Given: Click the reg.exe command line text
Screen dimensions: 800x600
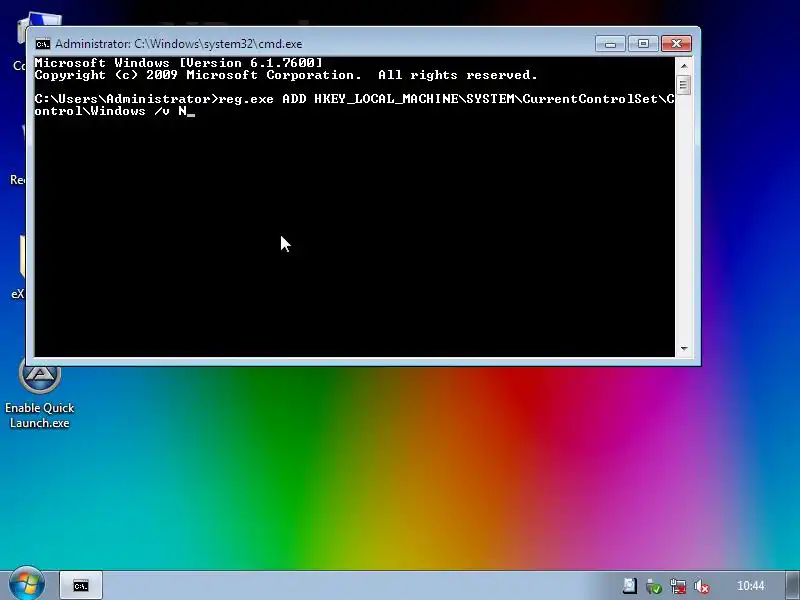Looking at the screenshot, I should 355,105.
